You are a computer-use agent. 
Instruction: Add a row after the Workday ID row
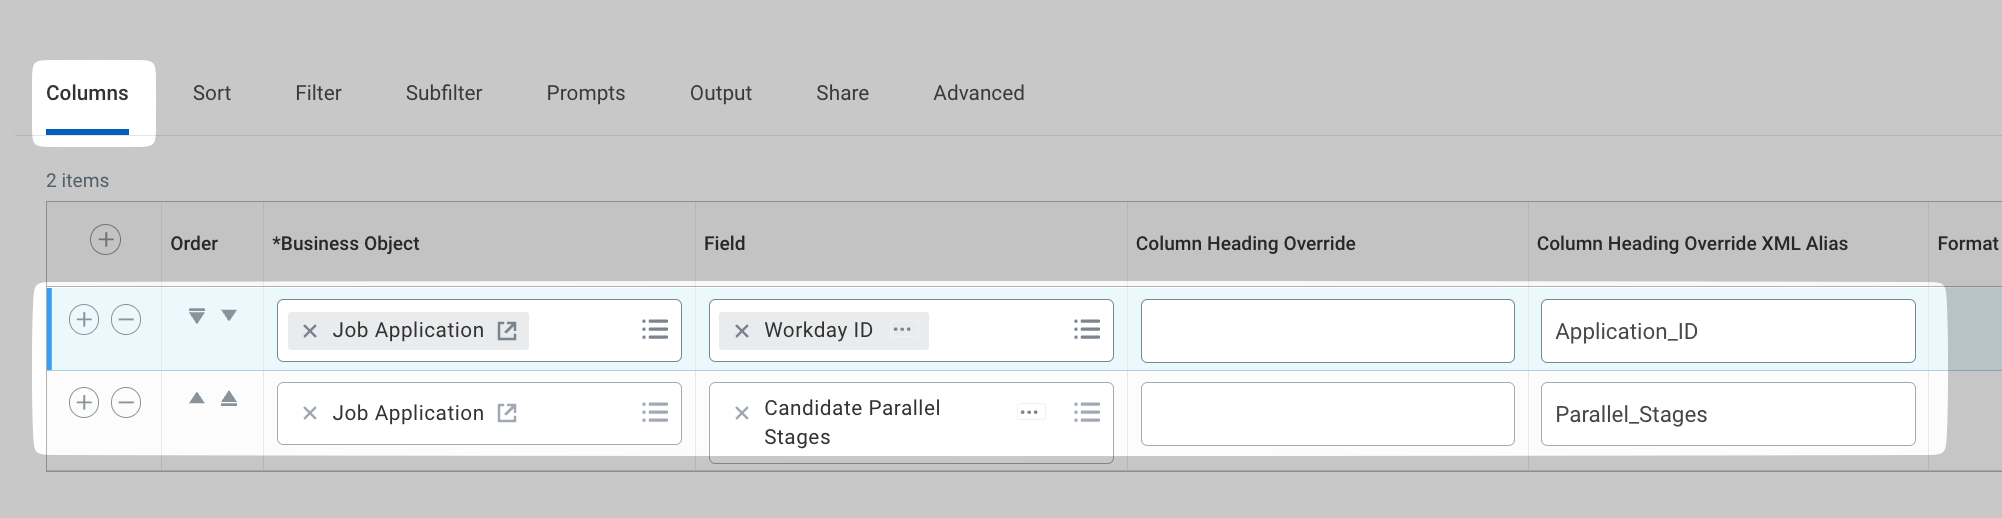(x=84, y=320)
